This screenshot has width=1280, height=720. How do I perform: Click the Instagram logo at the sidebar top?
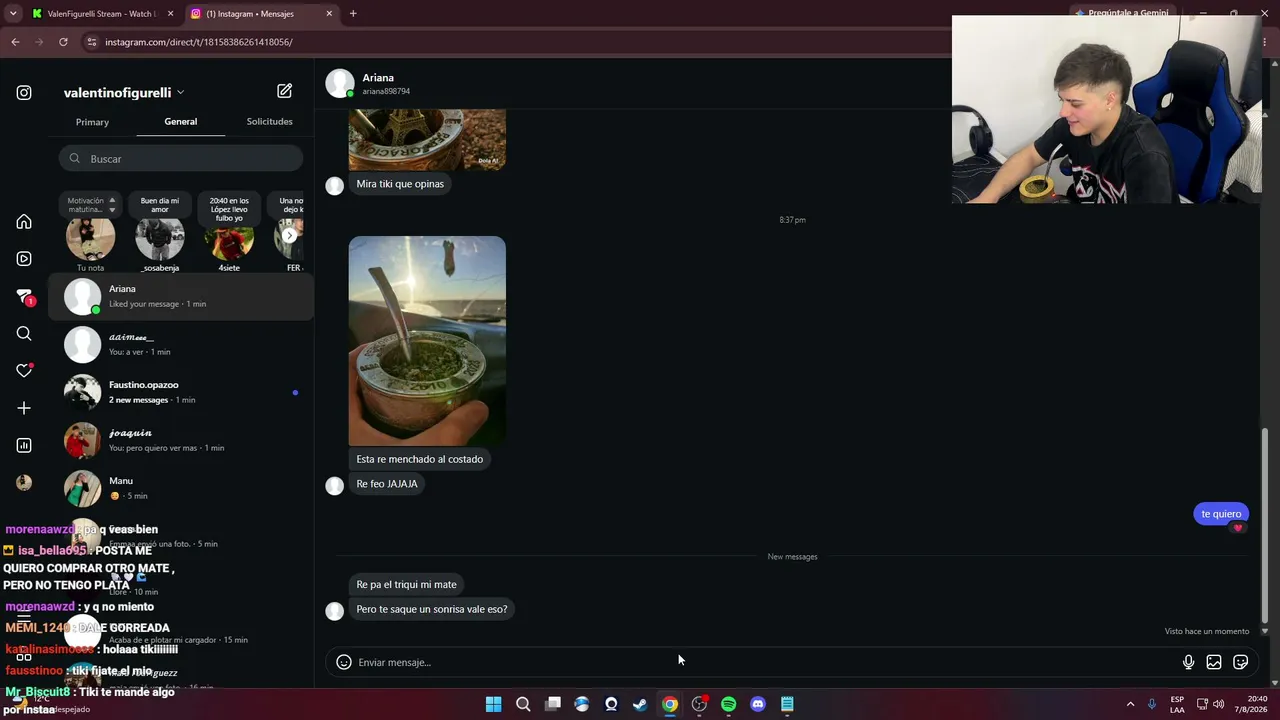pos(24,93)
